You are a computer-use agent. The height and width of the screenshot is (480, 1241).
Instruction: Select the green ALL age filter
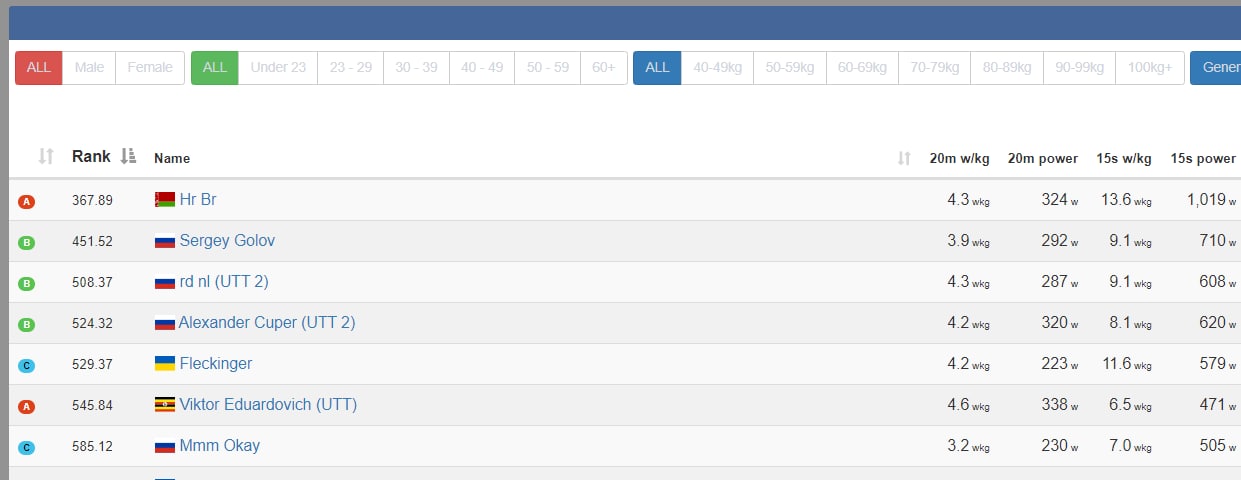(215, 68)
